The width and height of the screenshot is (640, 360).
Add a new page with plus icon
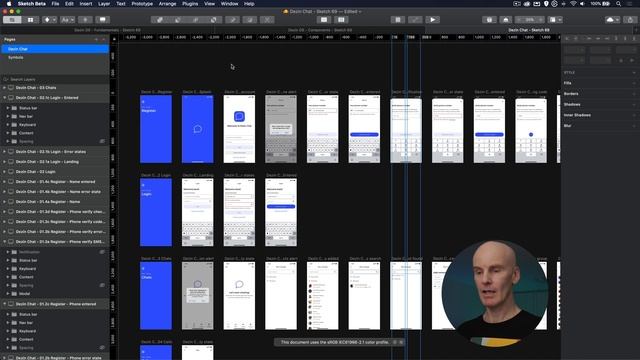tap(96, 39)
